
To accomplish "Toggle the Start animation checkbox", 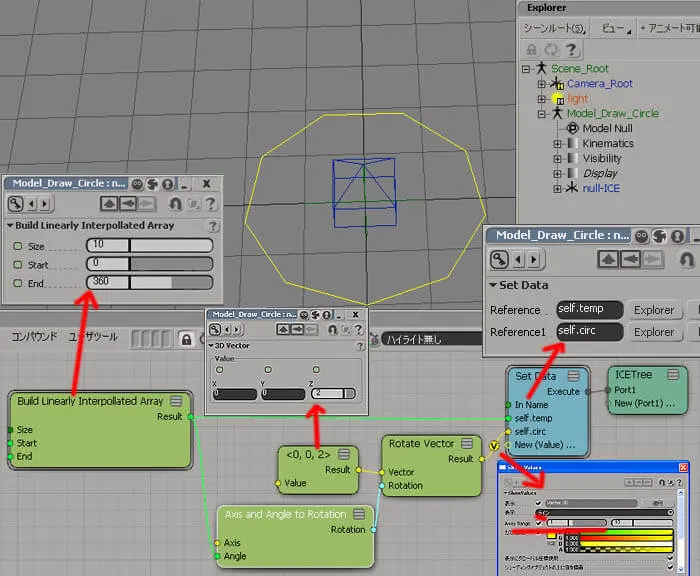I will click(x=18, y=265).
